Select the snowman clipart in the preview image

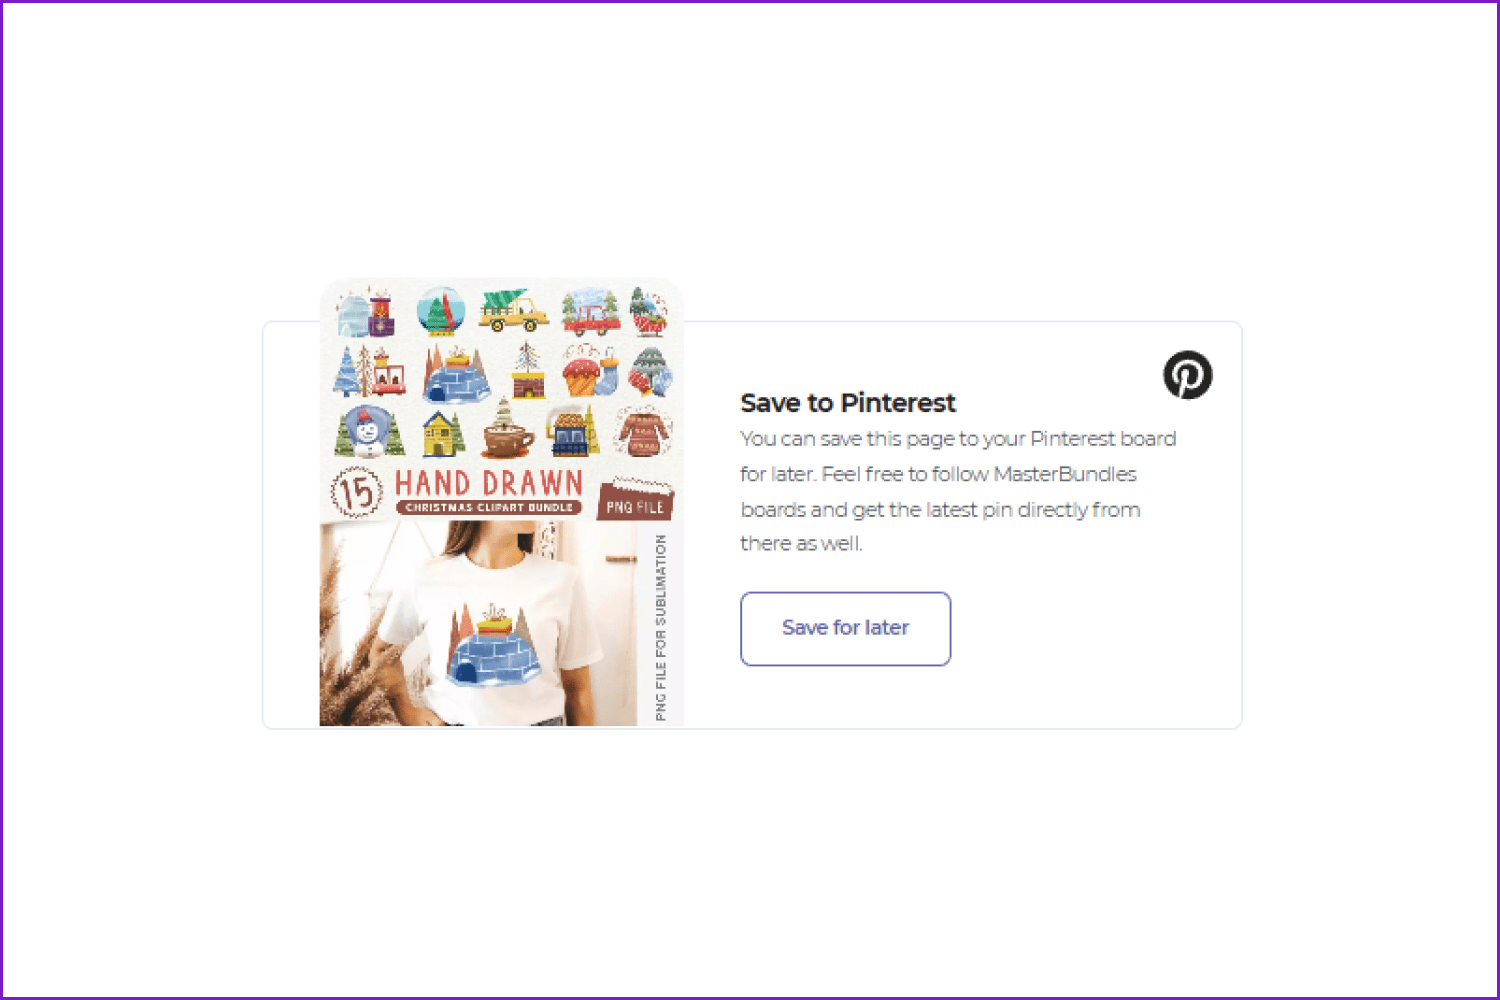point(368,434)
